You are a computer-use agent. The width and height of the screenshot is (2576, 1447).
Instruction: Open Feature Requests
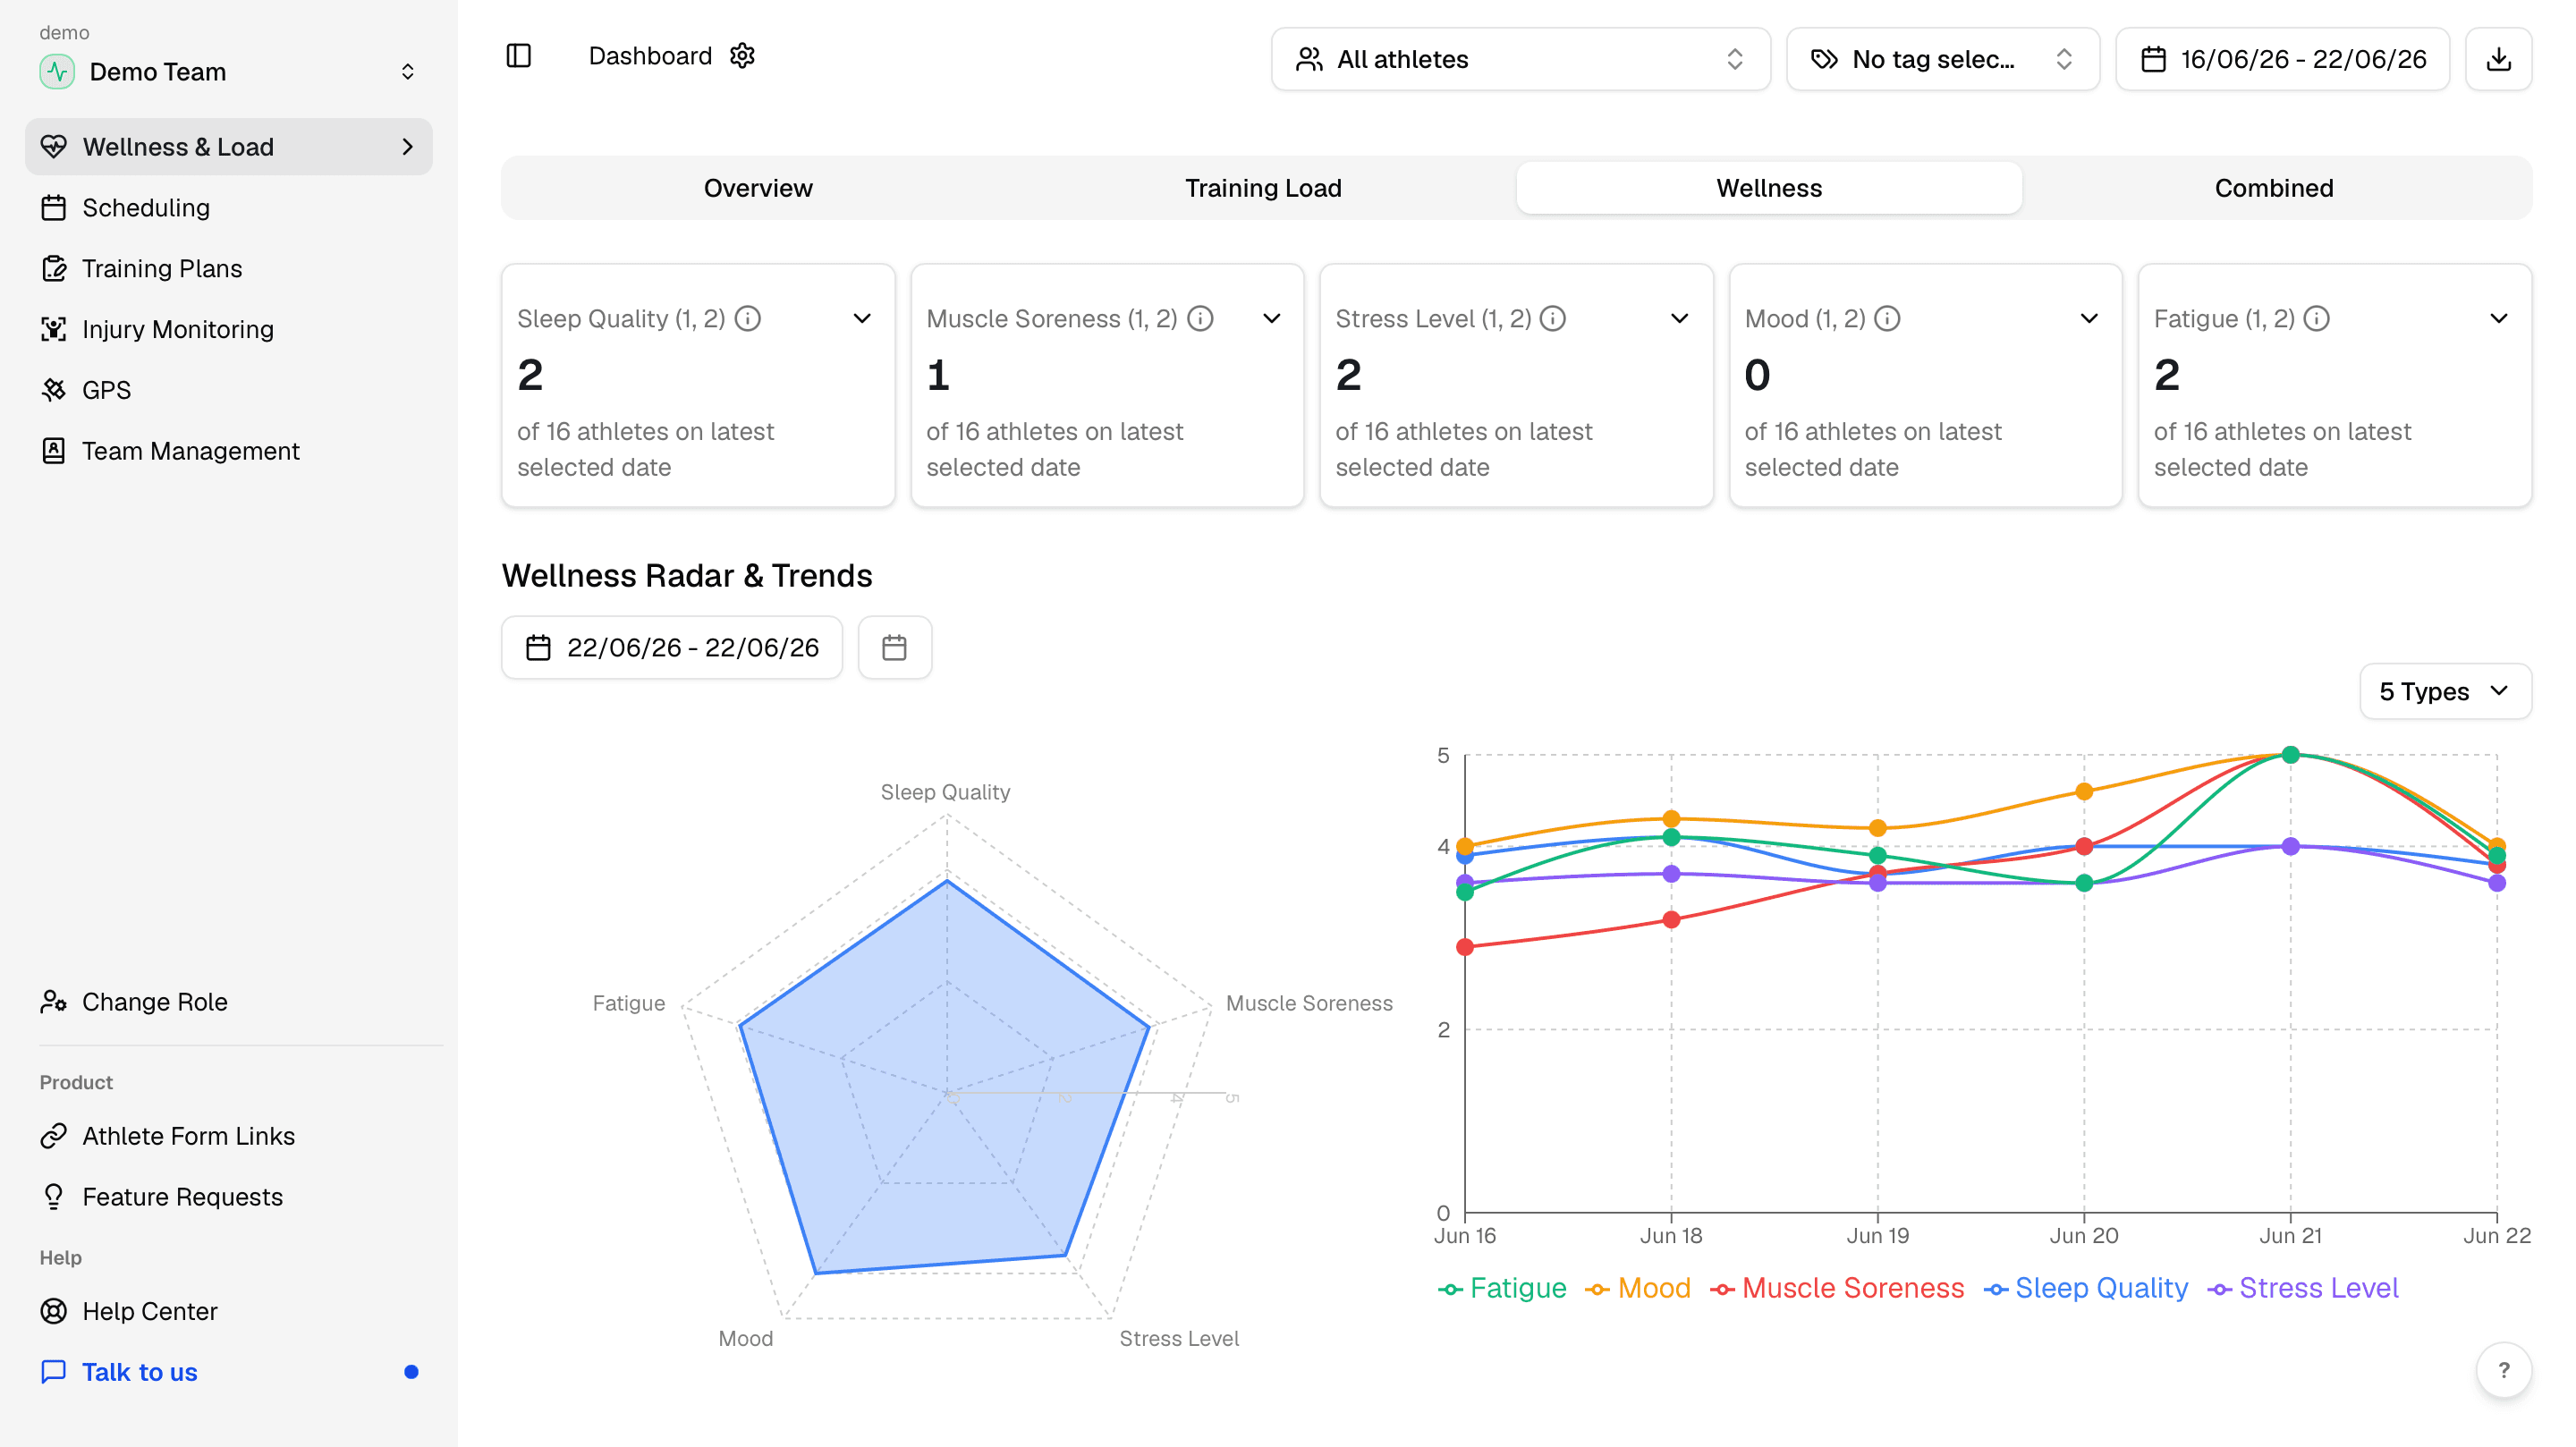228,1197
